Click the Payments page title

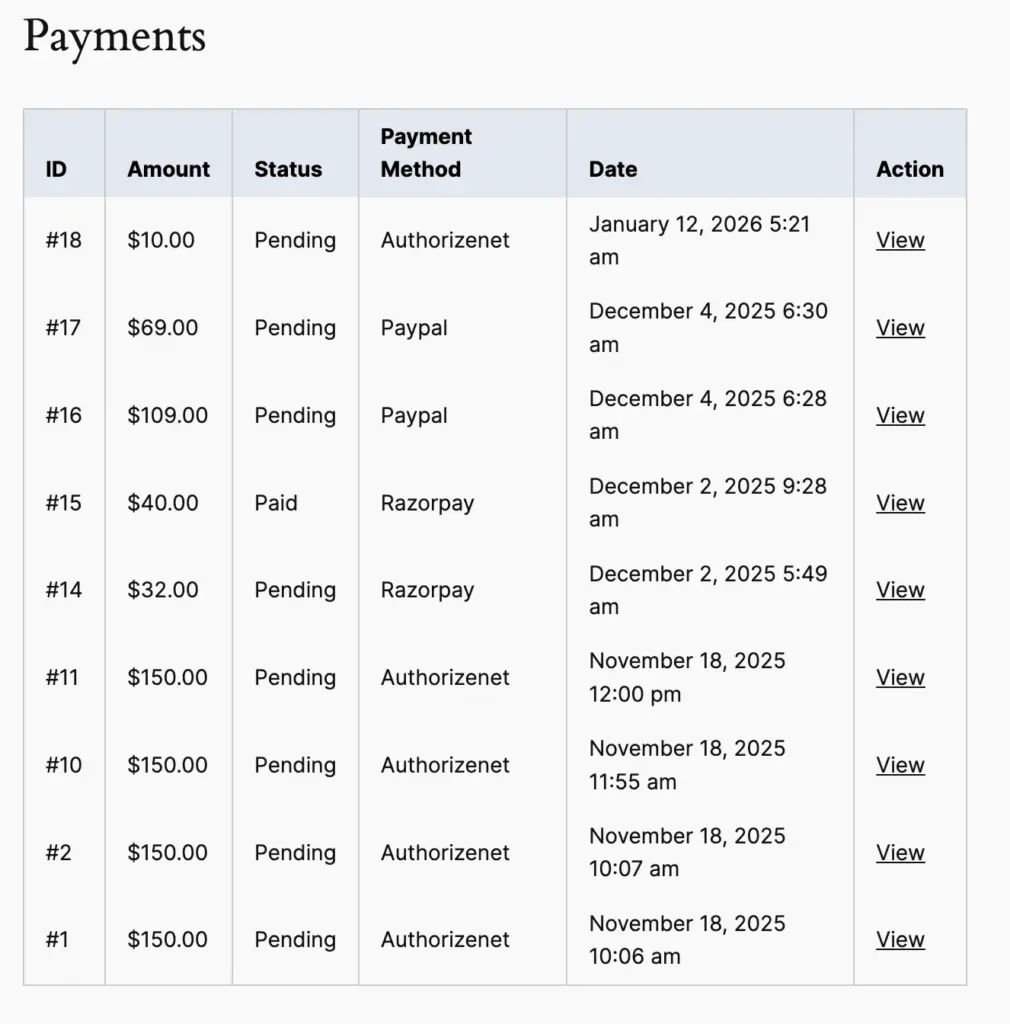tap(114, 38)
